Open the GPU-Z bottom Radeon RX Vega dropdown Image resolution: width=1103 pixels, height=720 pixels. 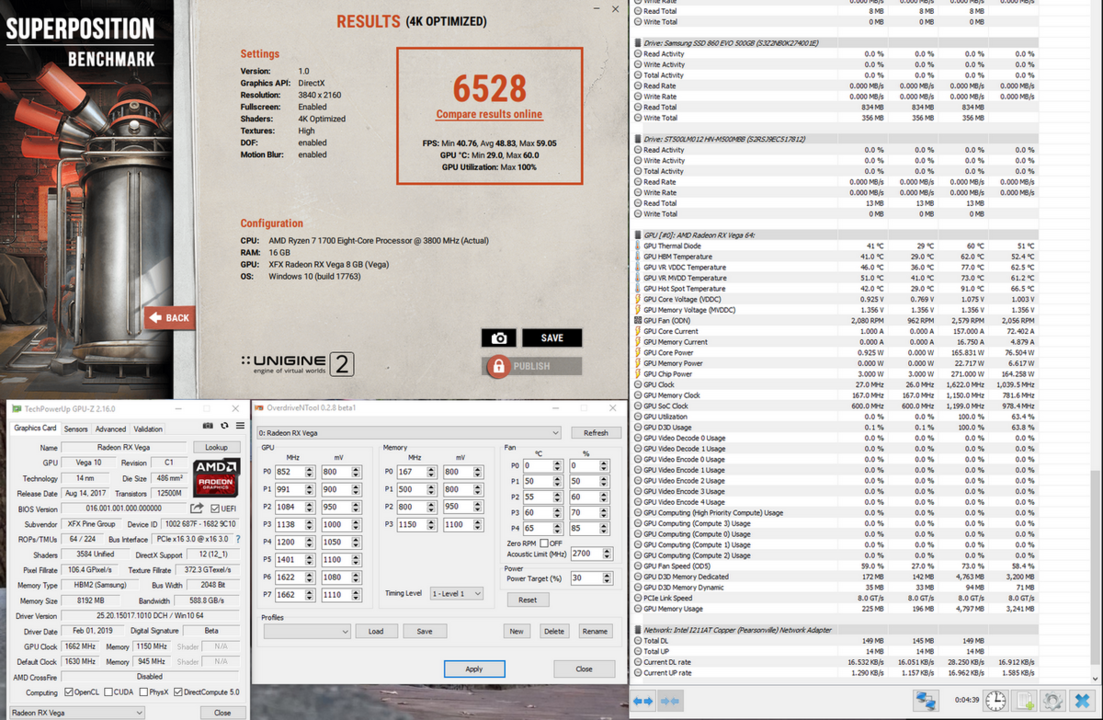coord(77,712)
